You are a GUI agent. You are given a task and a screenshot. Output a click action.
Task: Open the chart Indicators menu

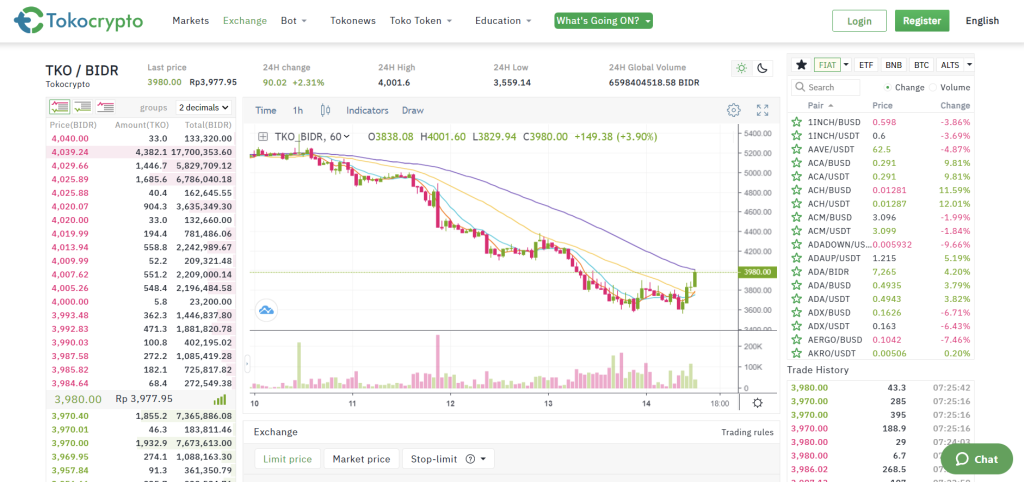[367, 110]
